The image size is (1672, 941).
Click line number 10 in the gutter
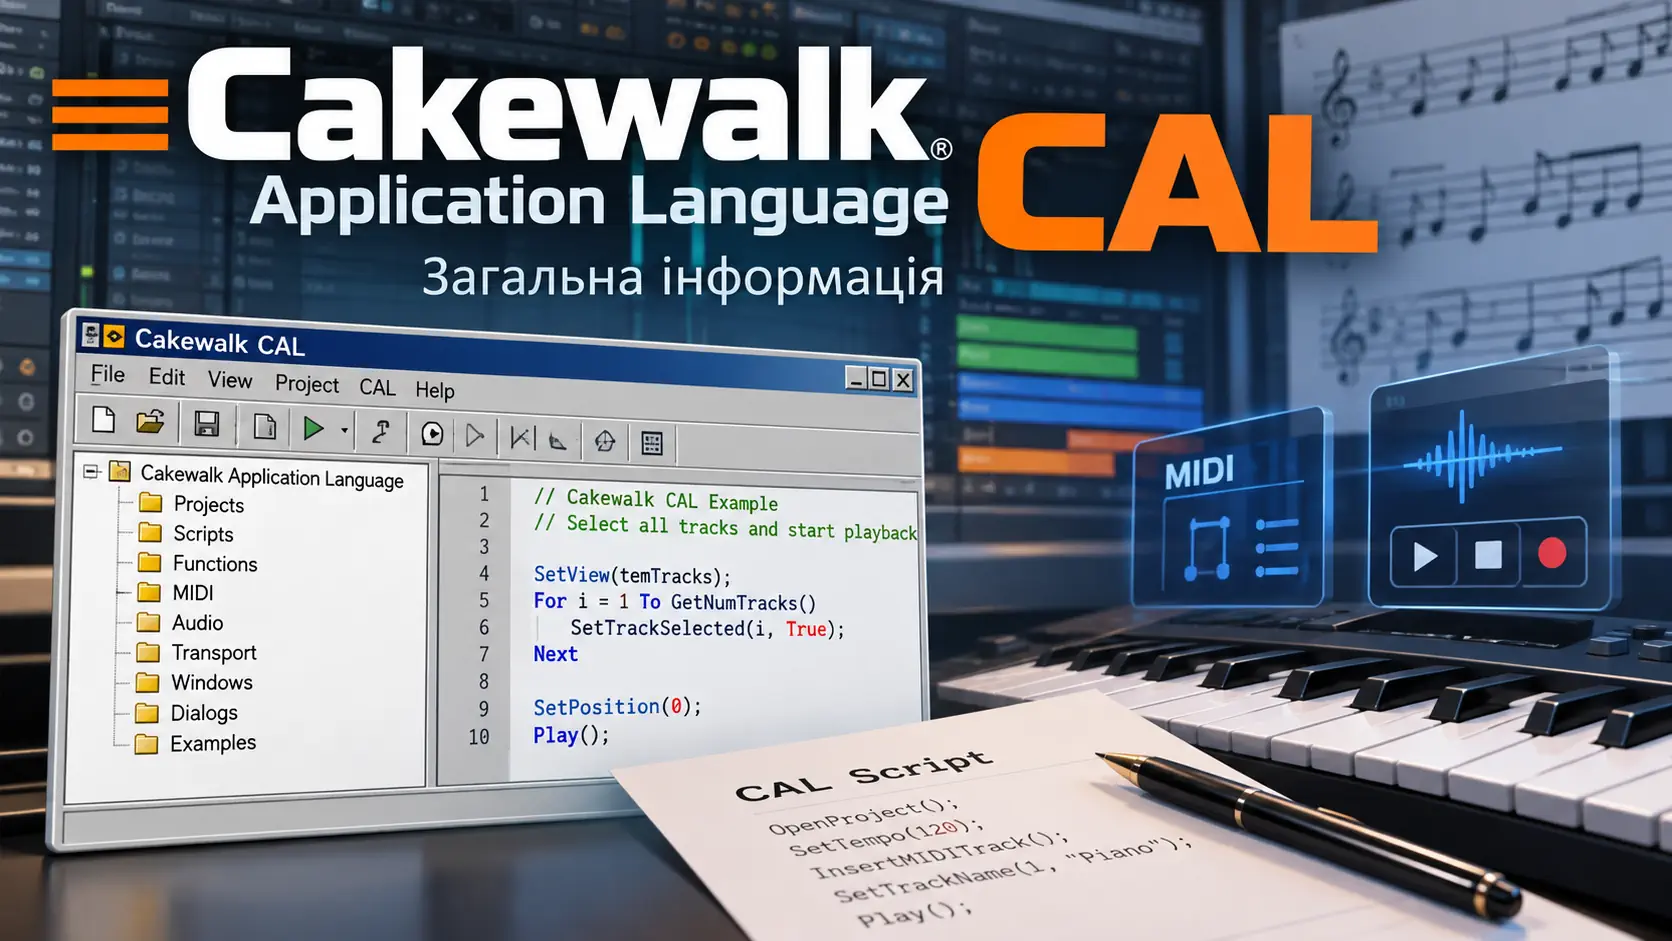479,737
